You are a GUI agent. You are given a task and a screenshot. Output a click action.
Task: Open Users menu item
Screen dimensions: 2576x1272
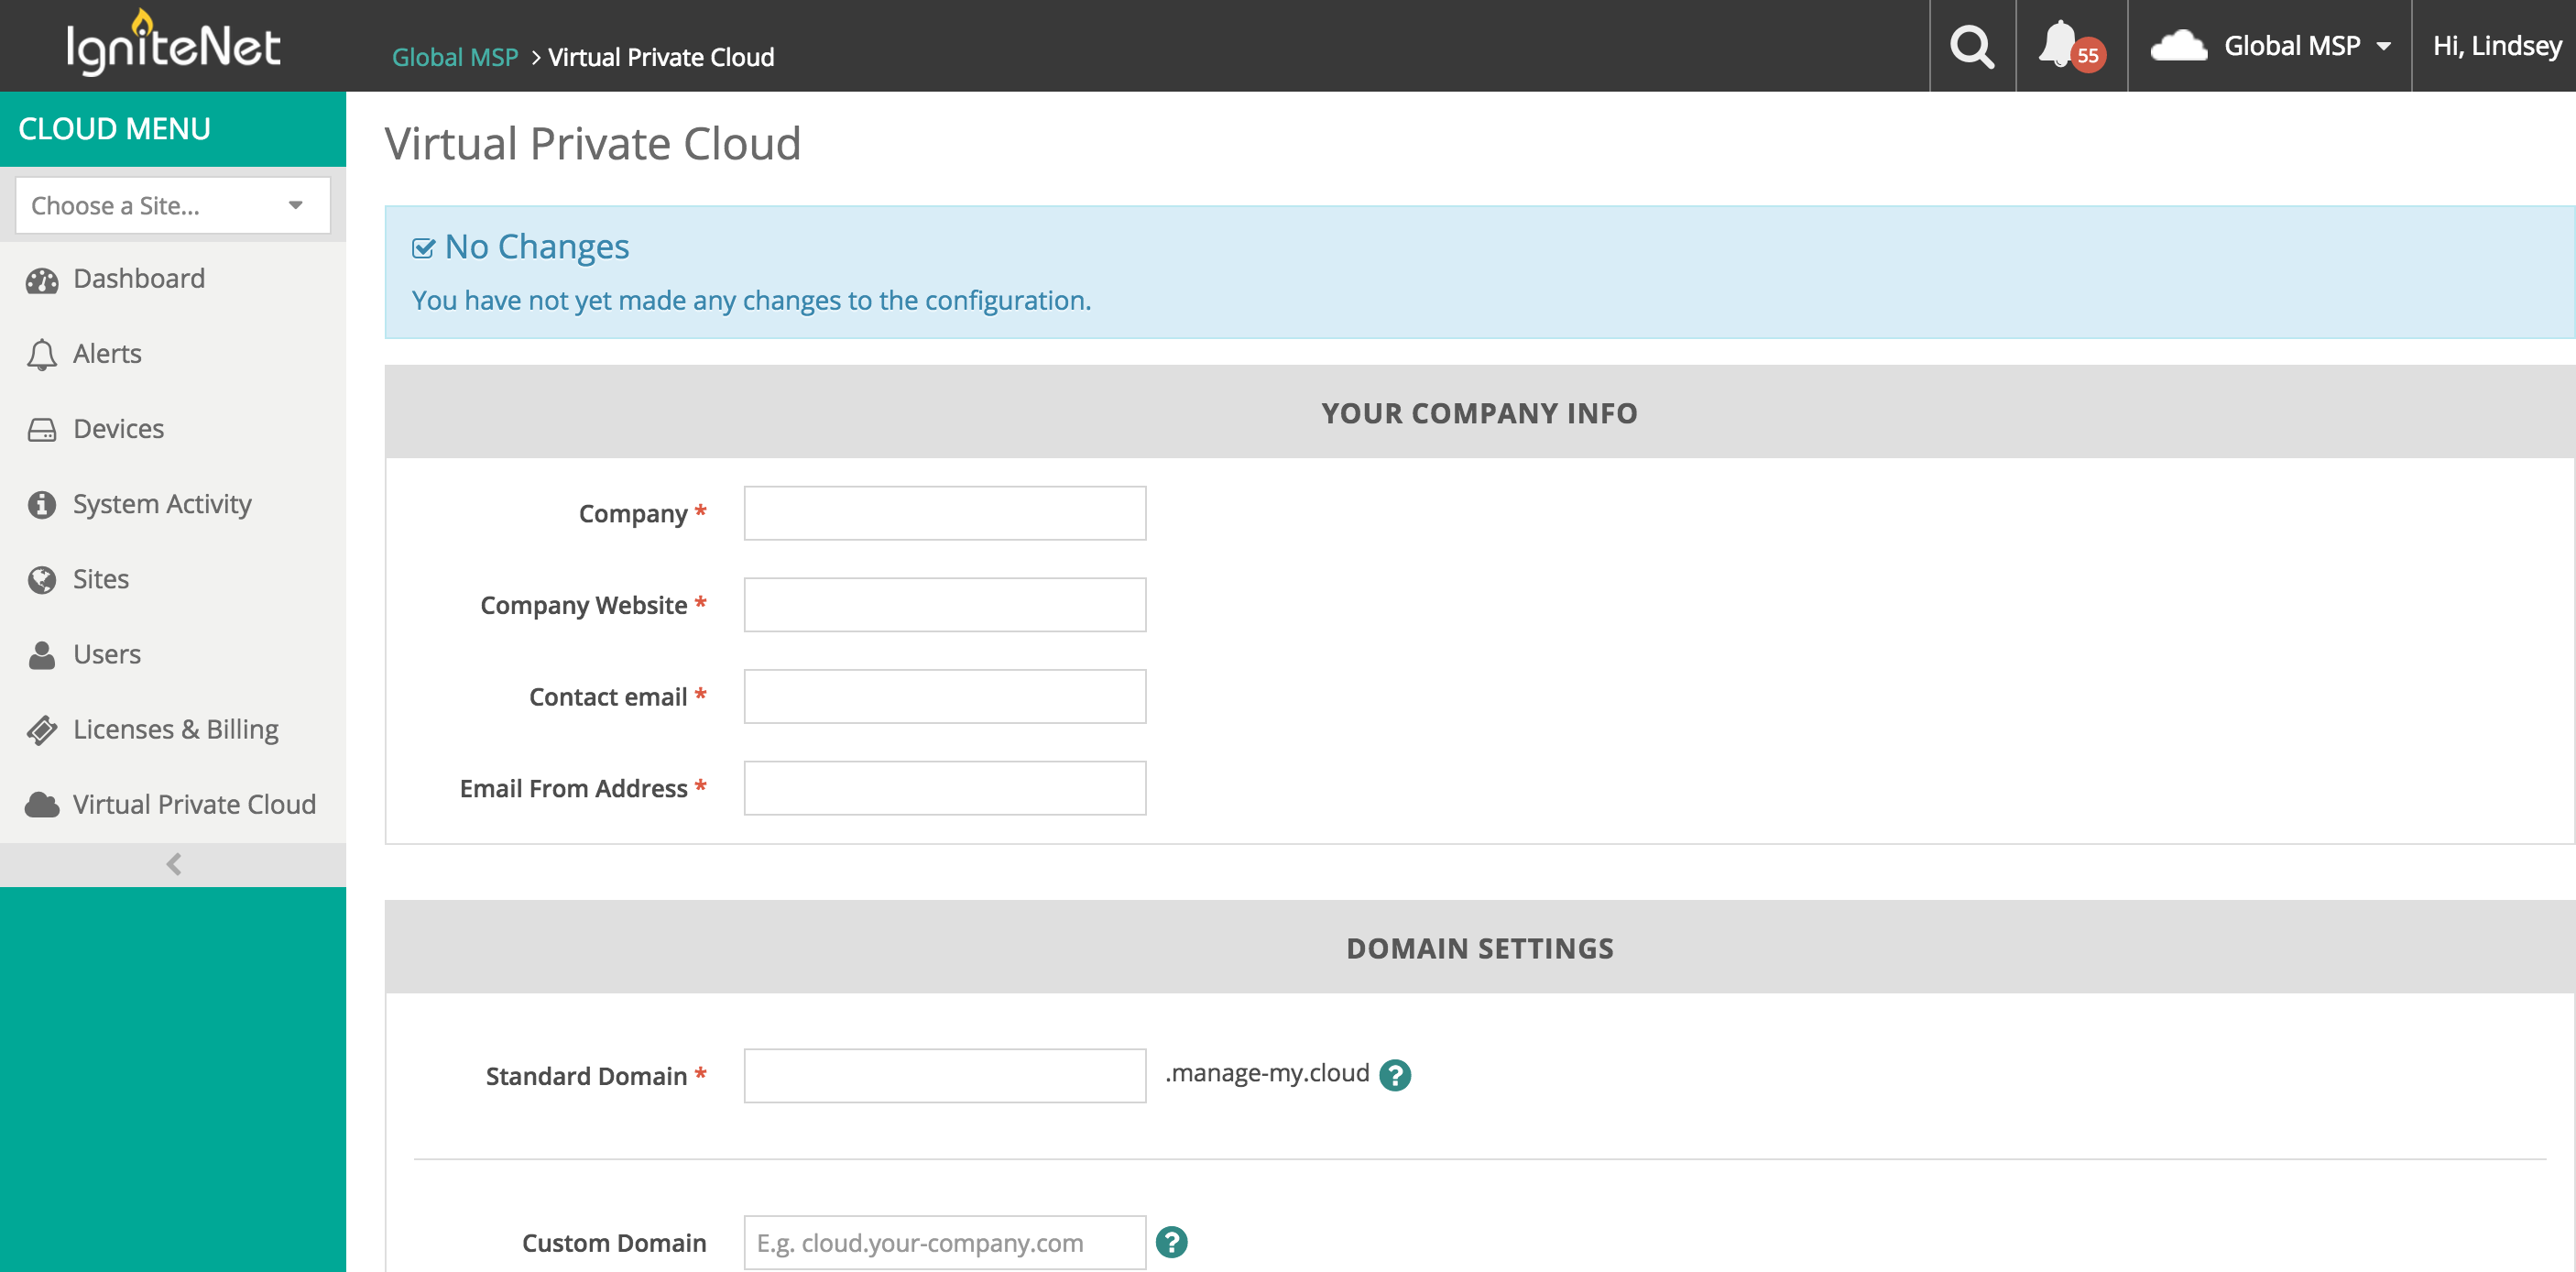pos(107,653)
